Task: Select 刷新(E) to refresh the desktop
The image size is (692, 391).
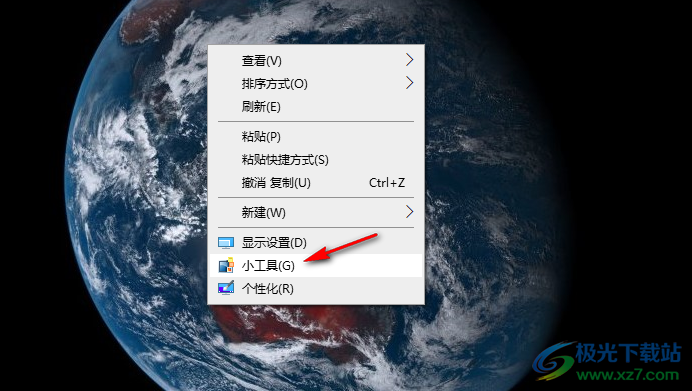Action: (316, 106)
